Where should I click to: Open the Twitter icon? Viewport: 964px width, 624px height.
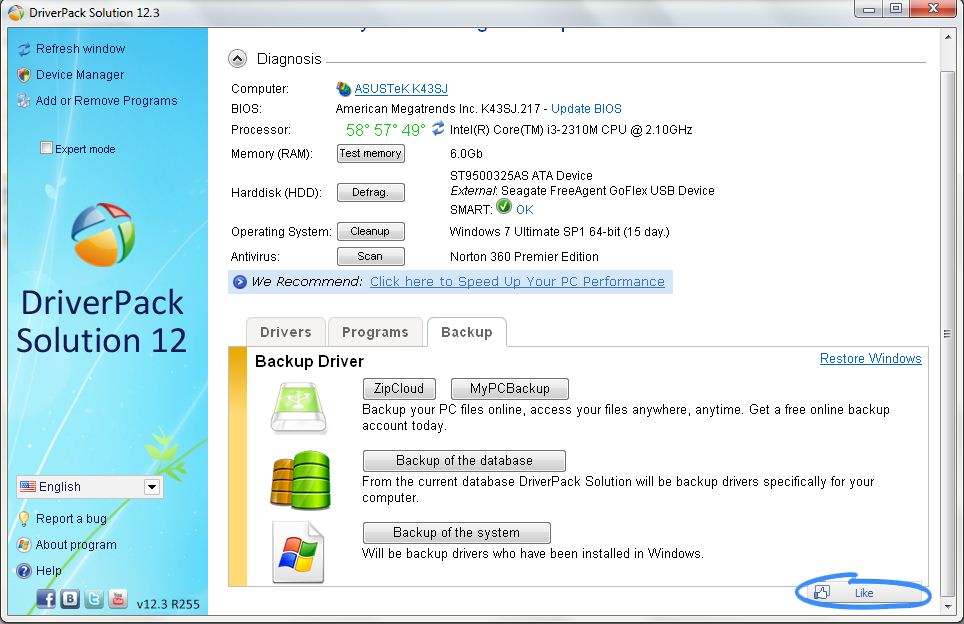(x=94, y=599)
